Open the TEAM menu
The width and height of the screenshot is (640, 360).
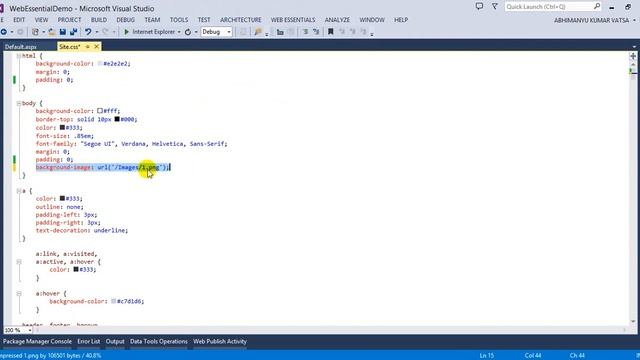click(x=152, y=20)
